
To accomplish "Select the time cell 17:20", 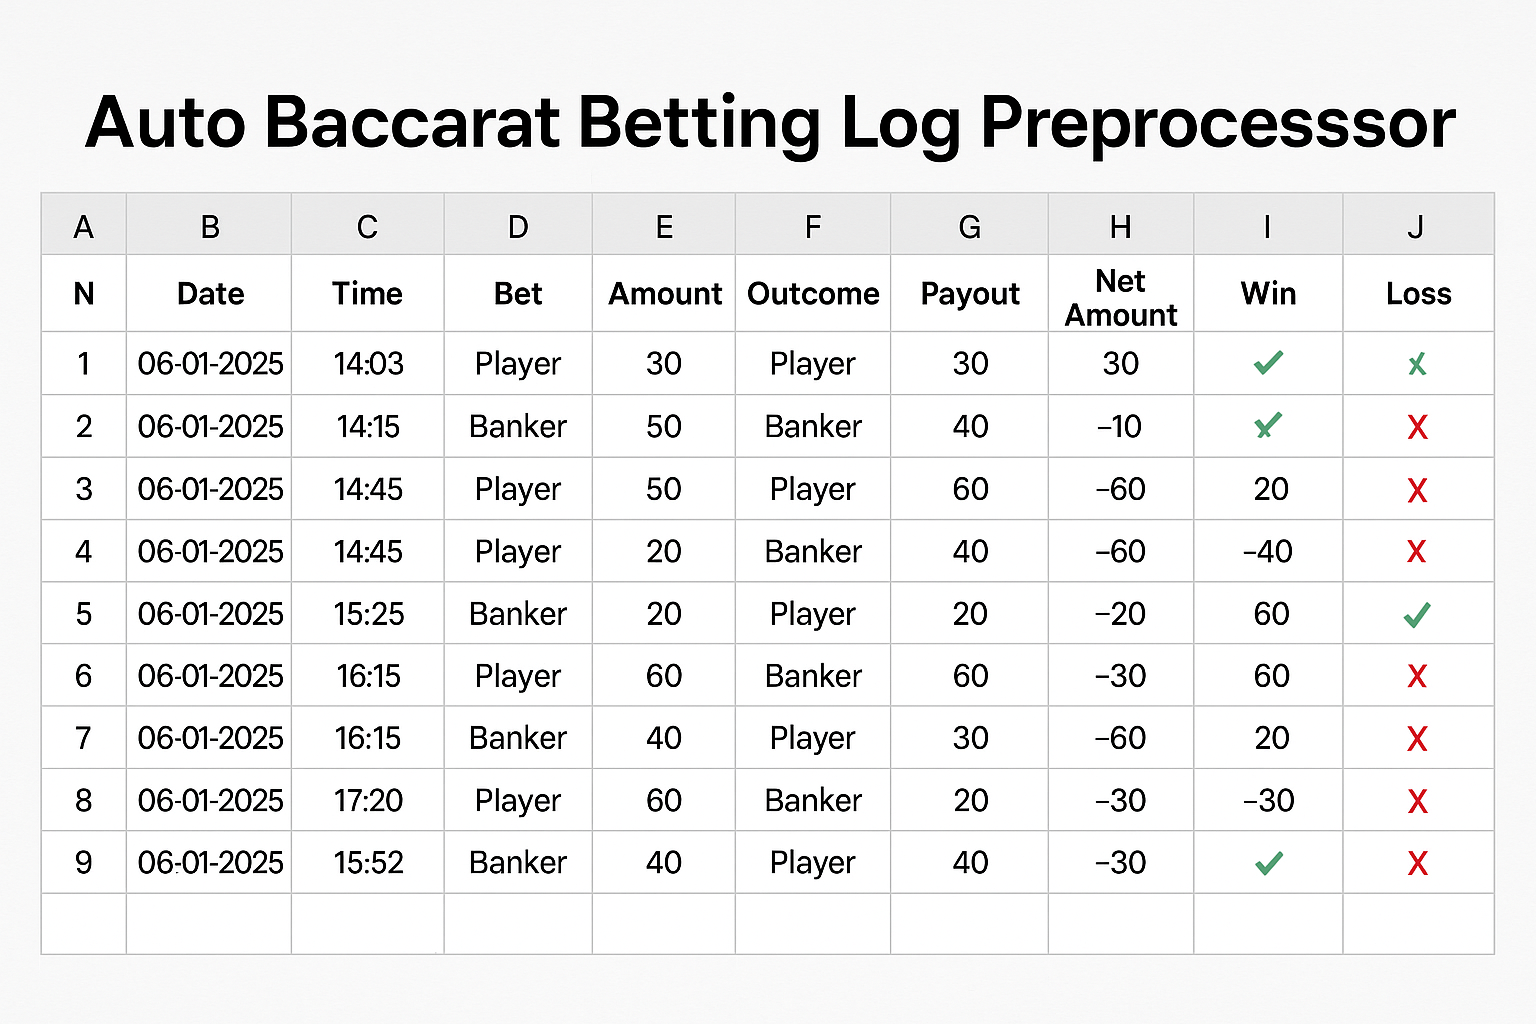I will click(368, 800).
